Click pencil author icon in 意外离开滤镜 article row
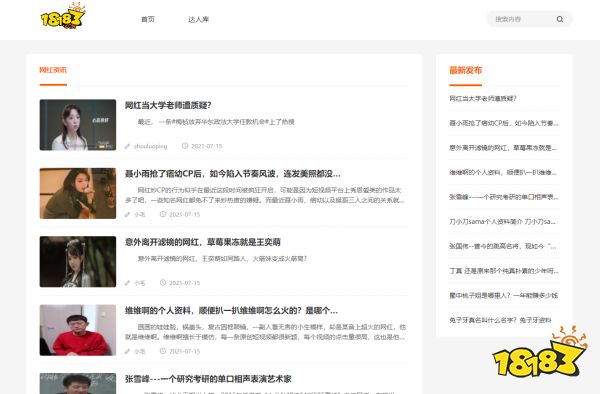The image size is (600, 394). click(x=127, y=283)
